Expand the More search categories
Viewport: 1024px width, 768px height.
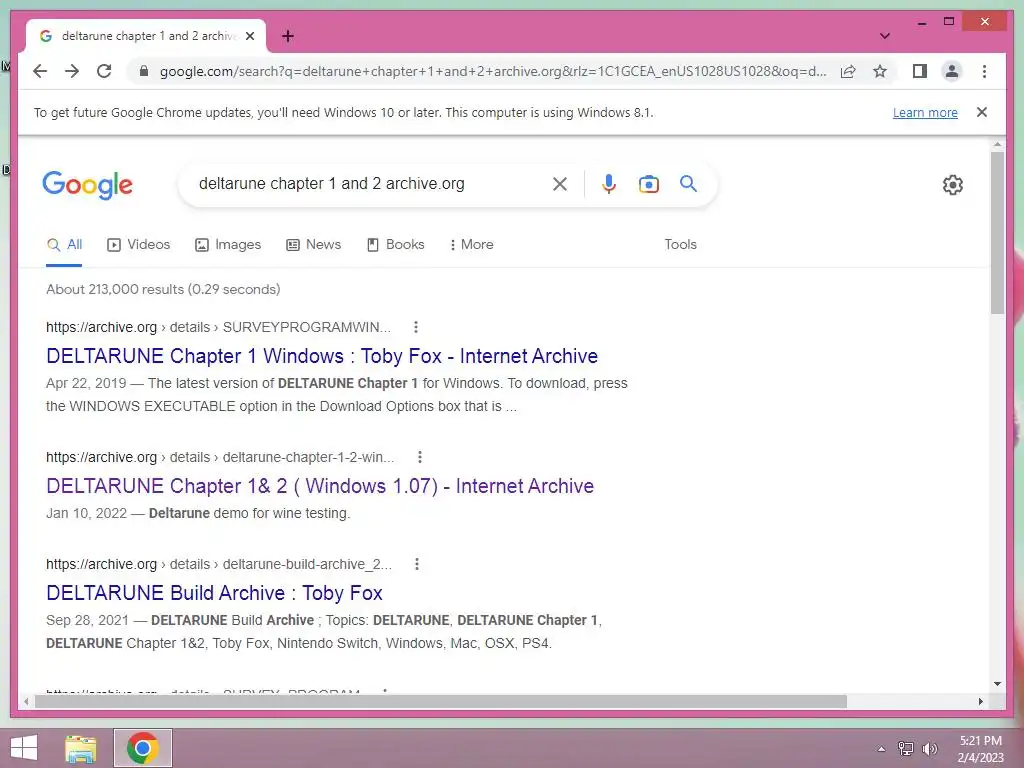472,245
